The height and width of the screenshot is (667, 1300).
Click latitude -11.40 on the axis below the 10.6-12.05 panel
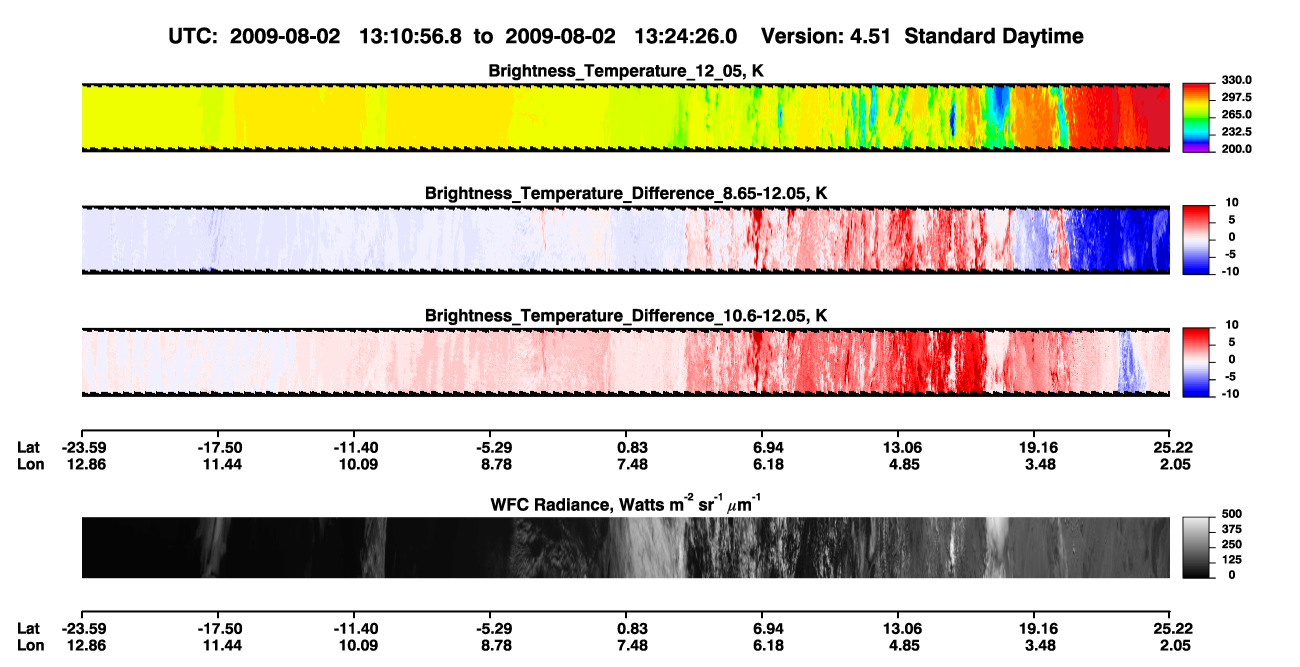pyautogui.click(x=354, y=448)
